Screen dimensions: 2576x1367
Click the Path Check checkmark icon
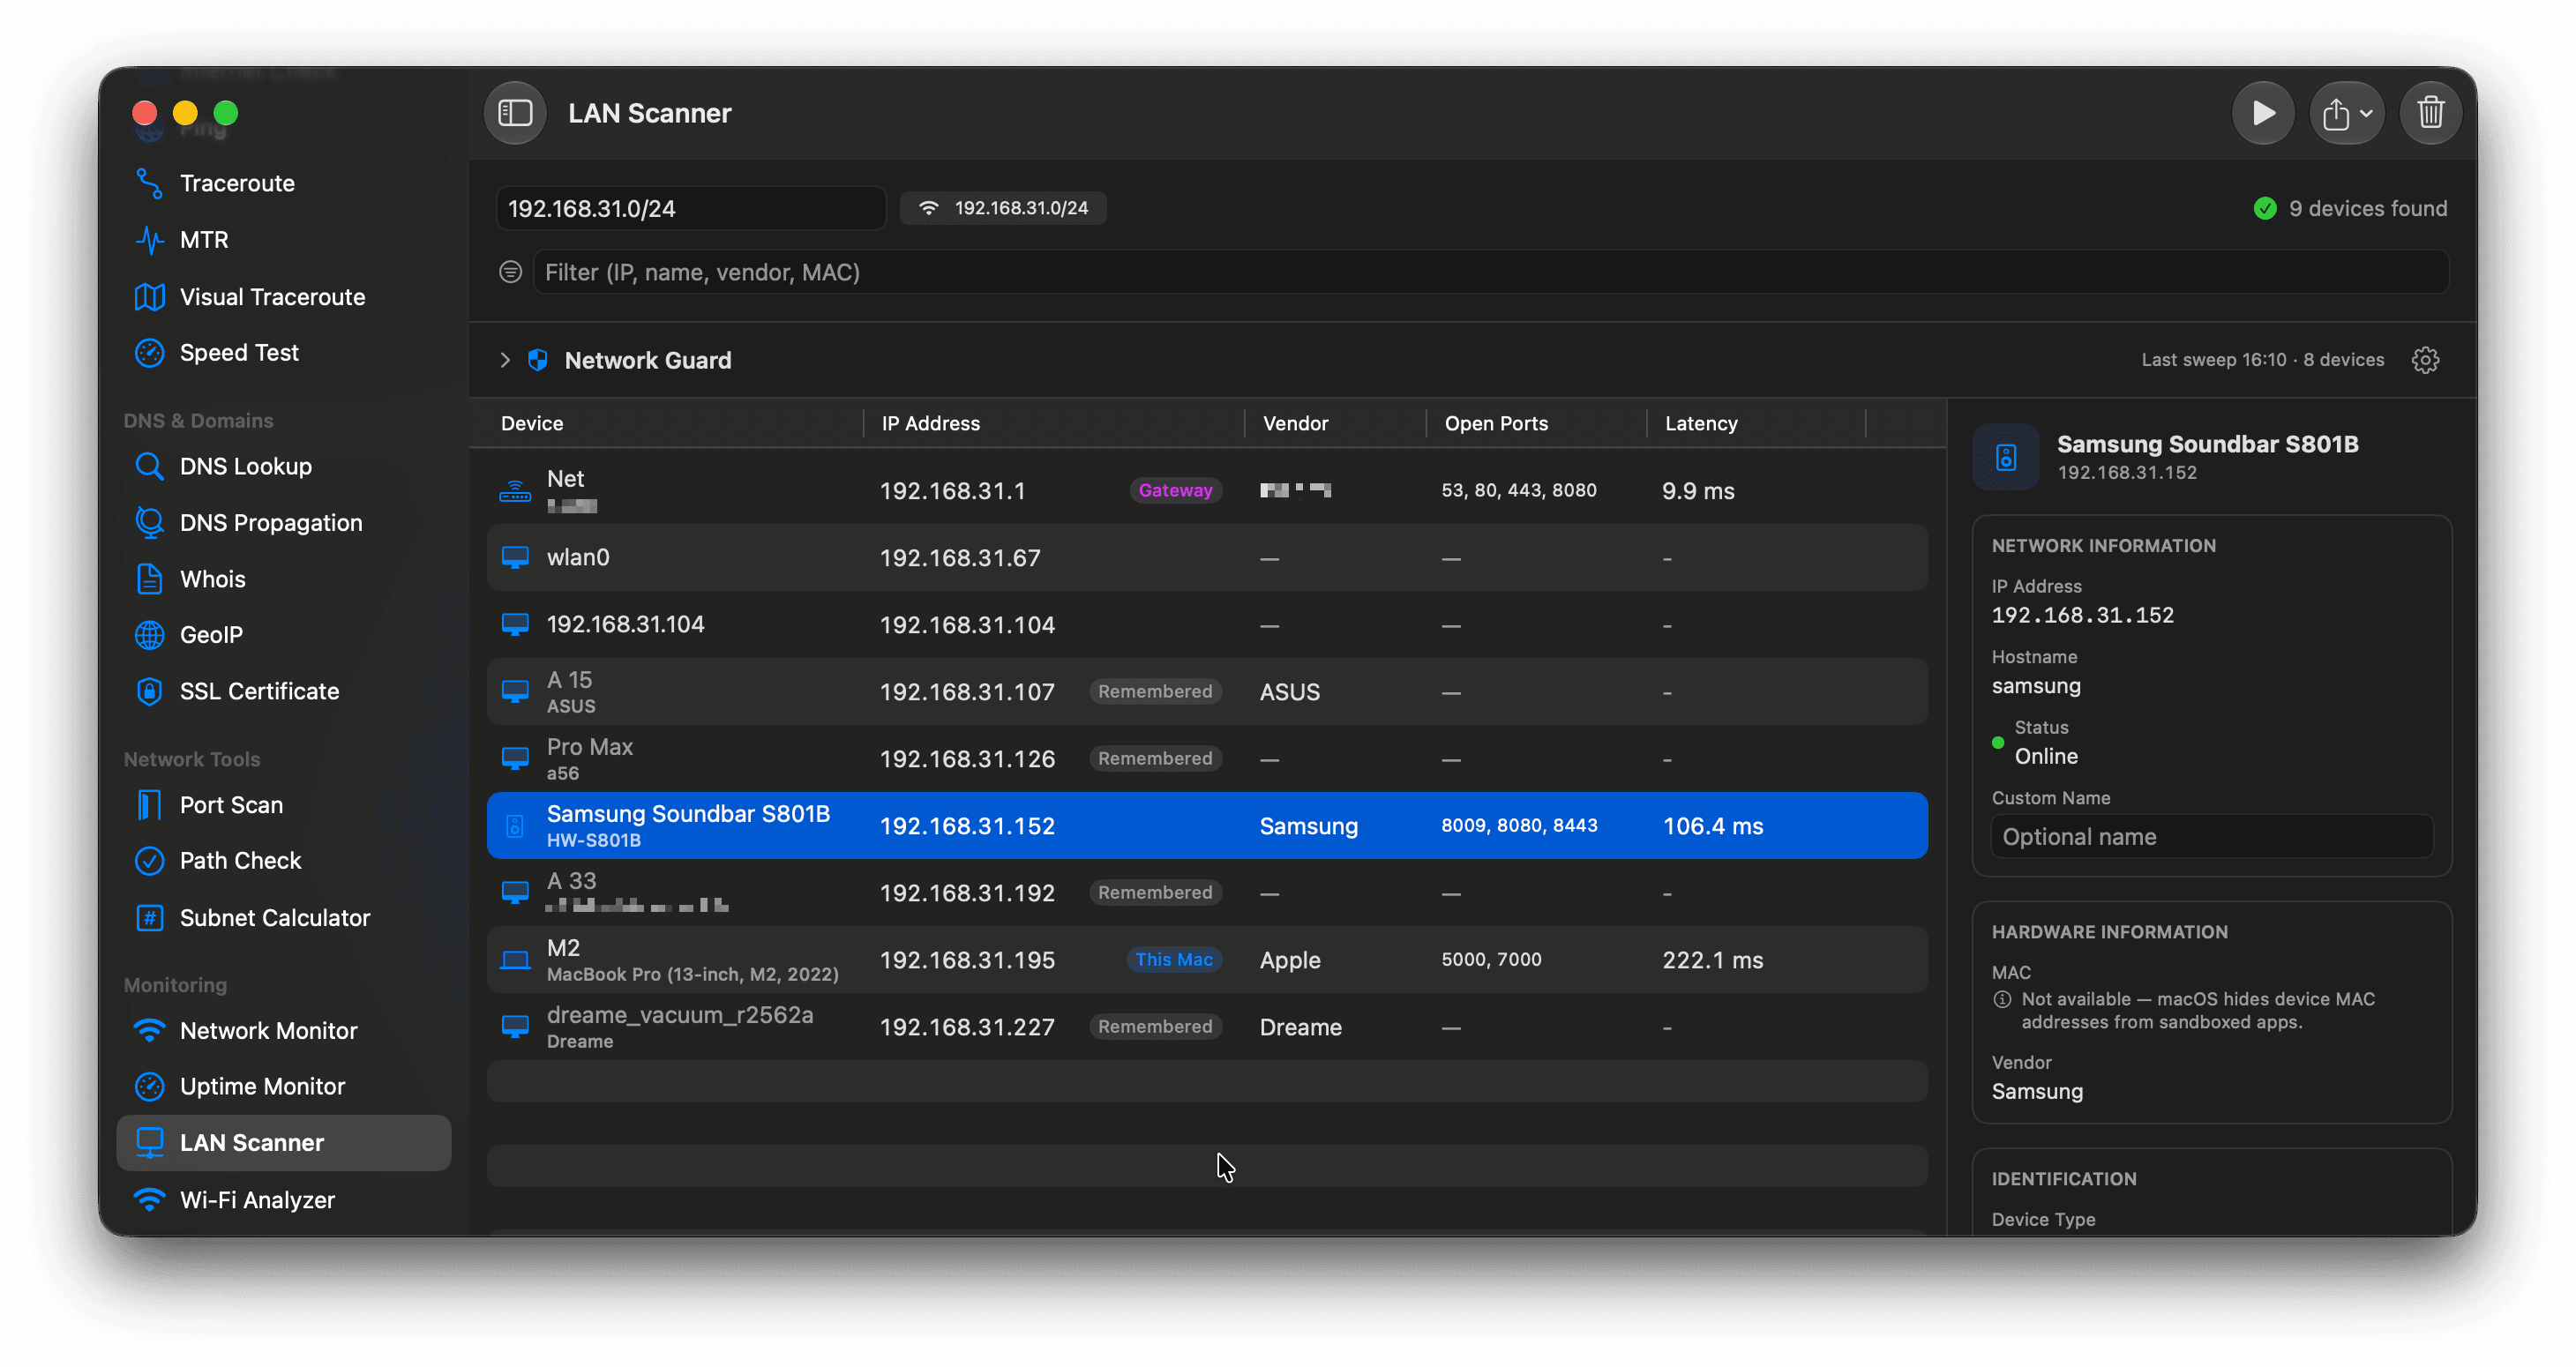coord(149,861)
